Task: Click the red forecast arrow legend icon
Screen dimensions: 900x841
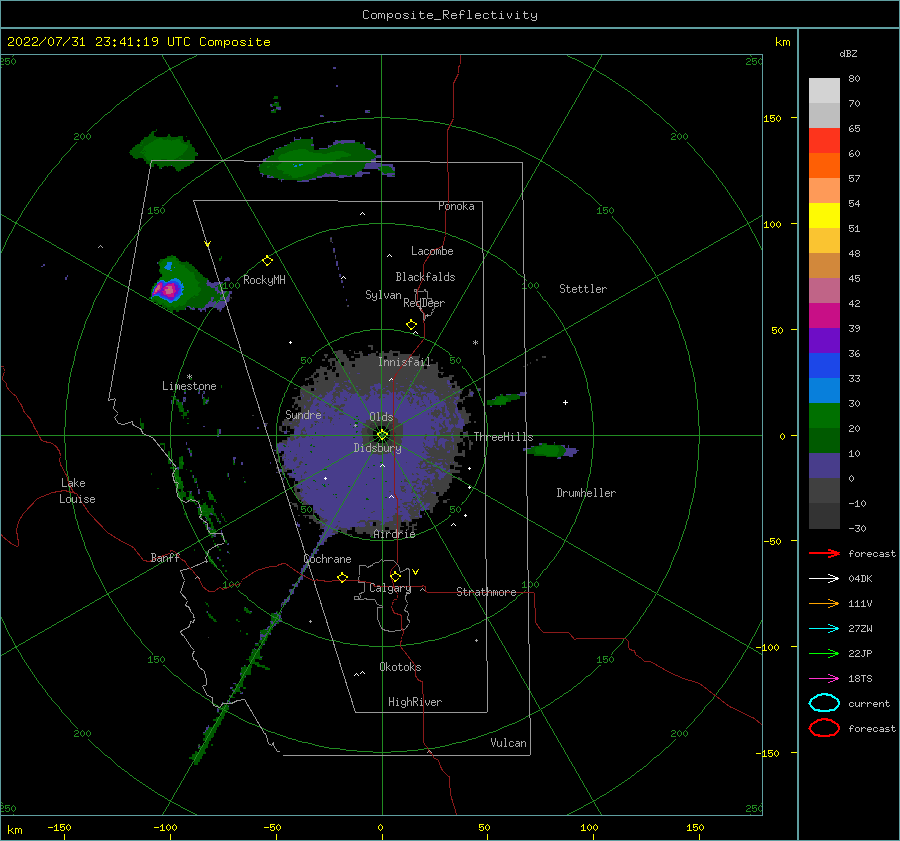Action: click(824, 553)
